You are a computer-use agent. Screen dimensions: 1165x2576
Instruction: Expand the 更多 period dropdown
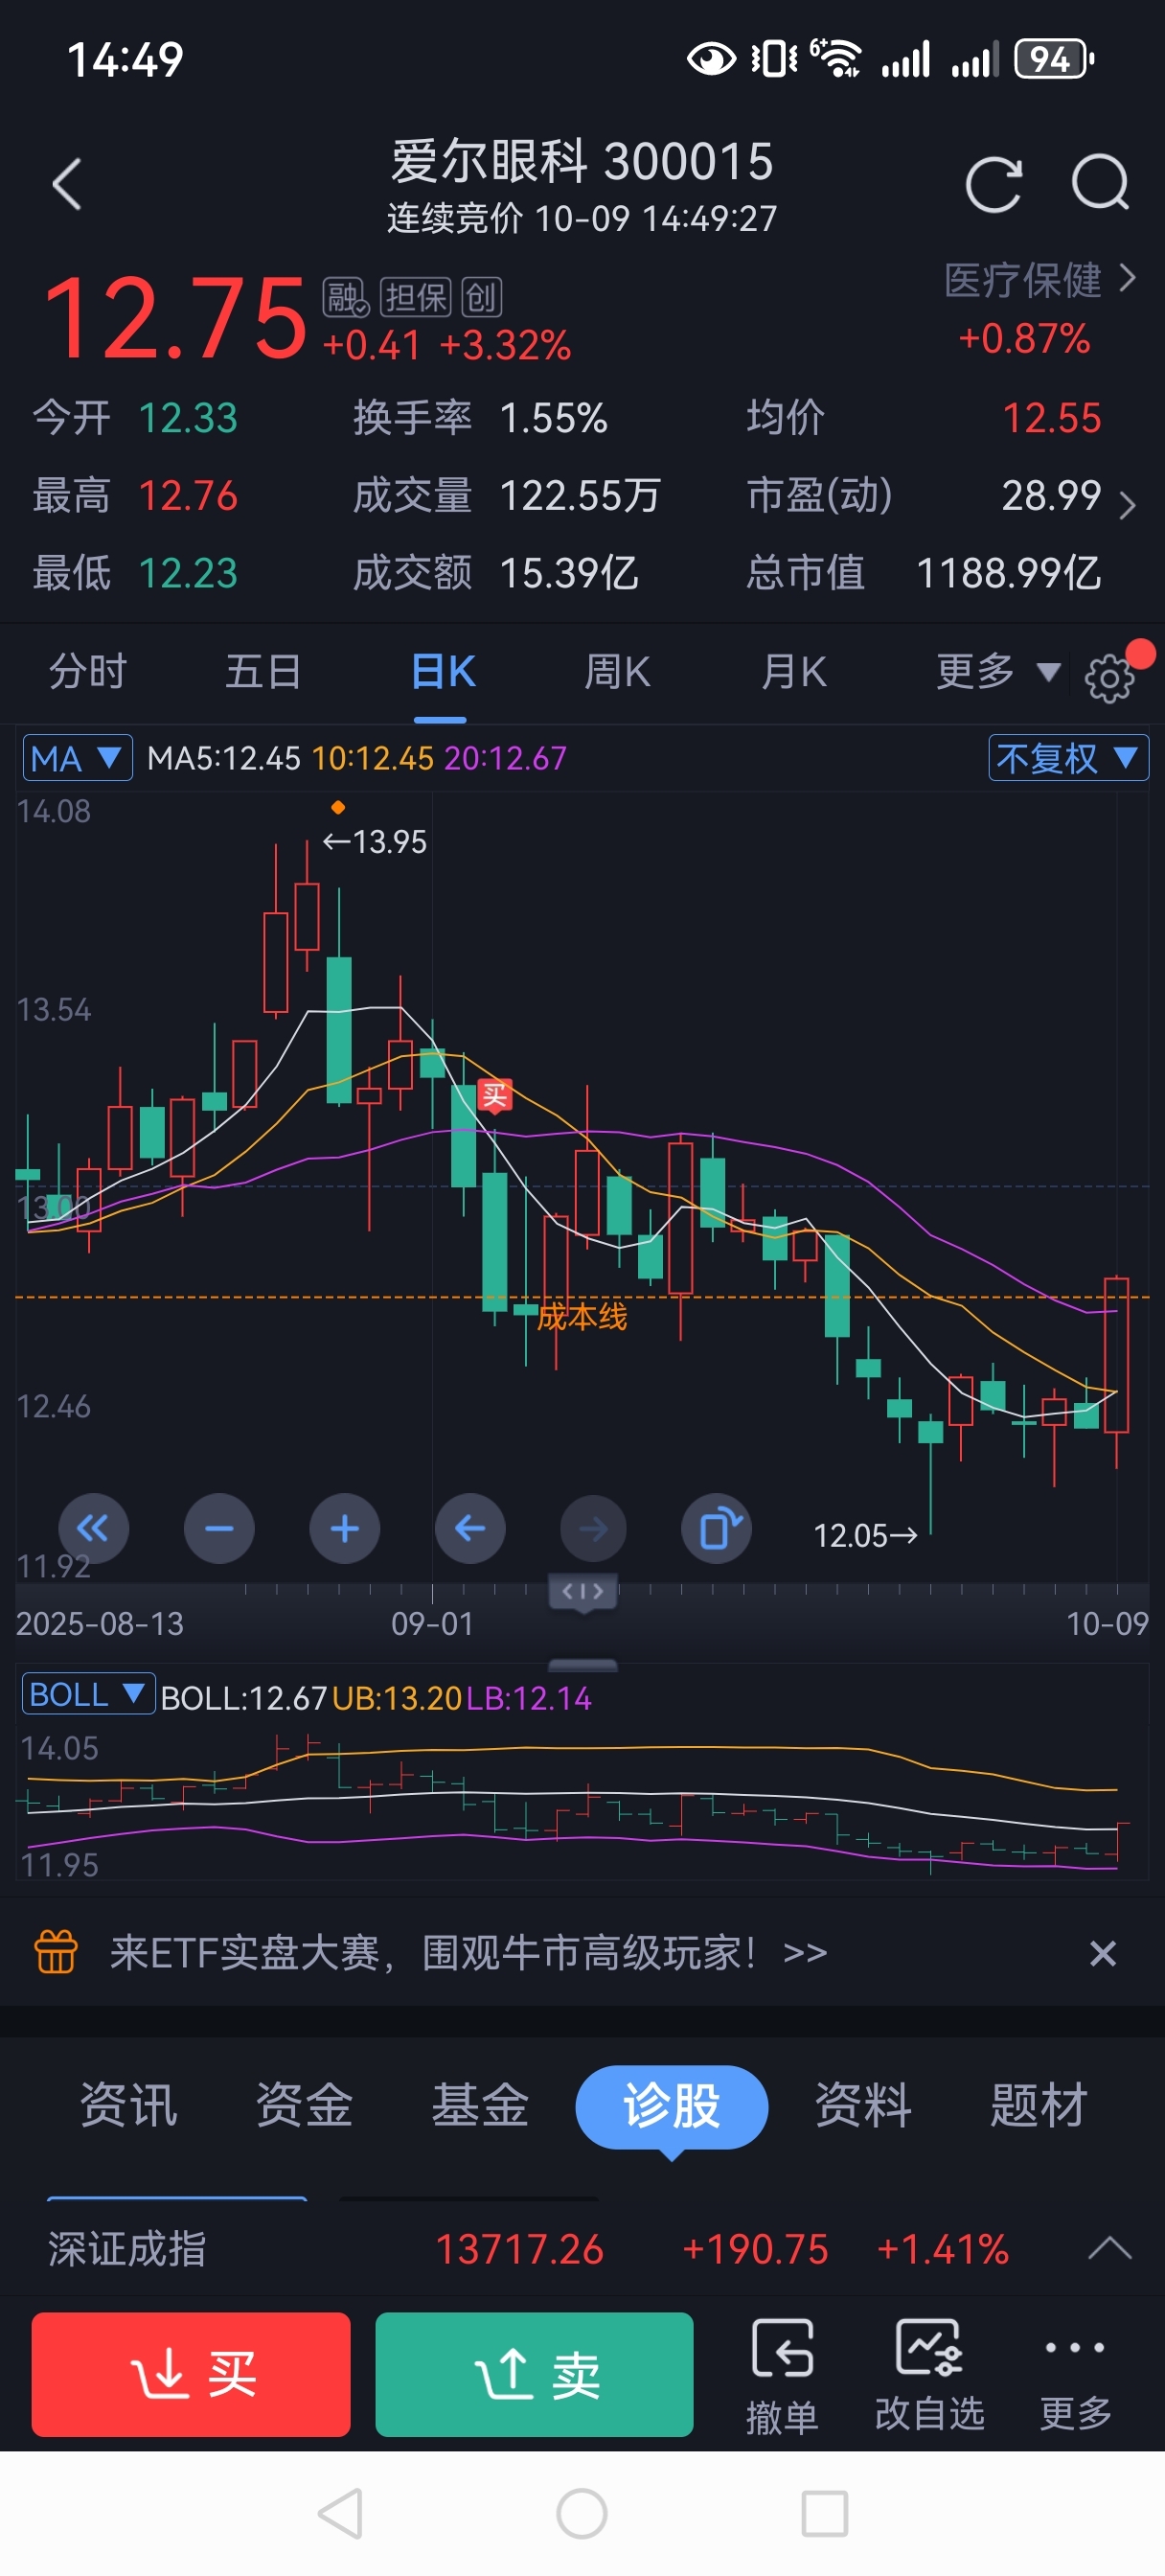[x=997, y=671]
